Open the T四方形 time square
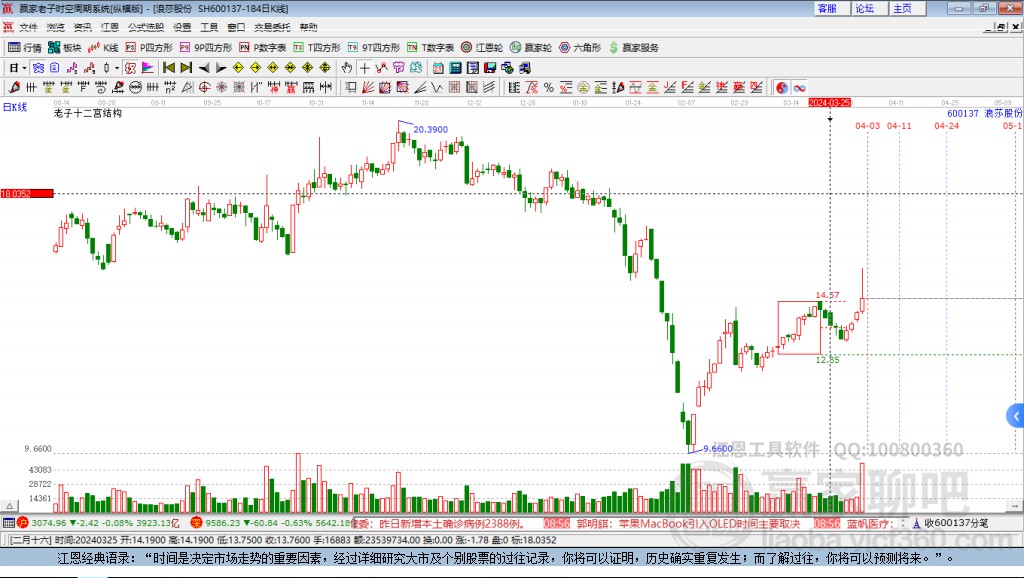The image size is (1024, 578). (317, 48)
